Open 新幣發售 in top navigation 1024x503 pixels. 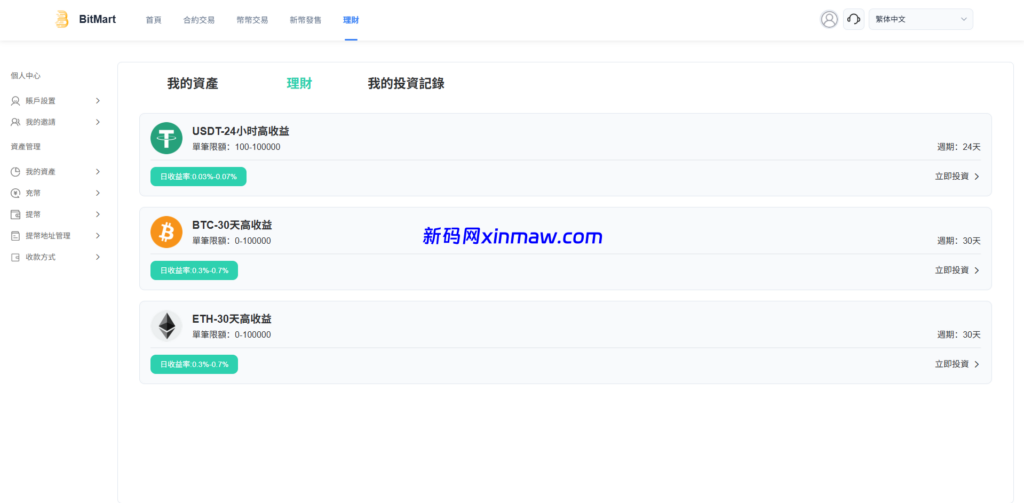pyautogui.click(x=306, y=20)
